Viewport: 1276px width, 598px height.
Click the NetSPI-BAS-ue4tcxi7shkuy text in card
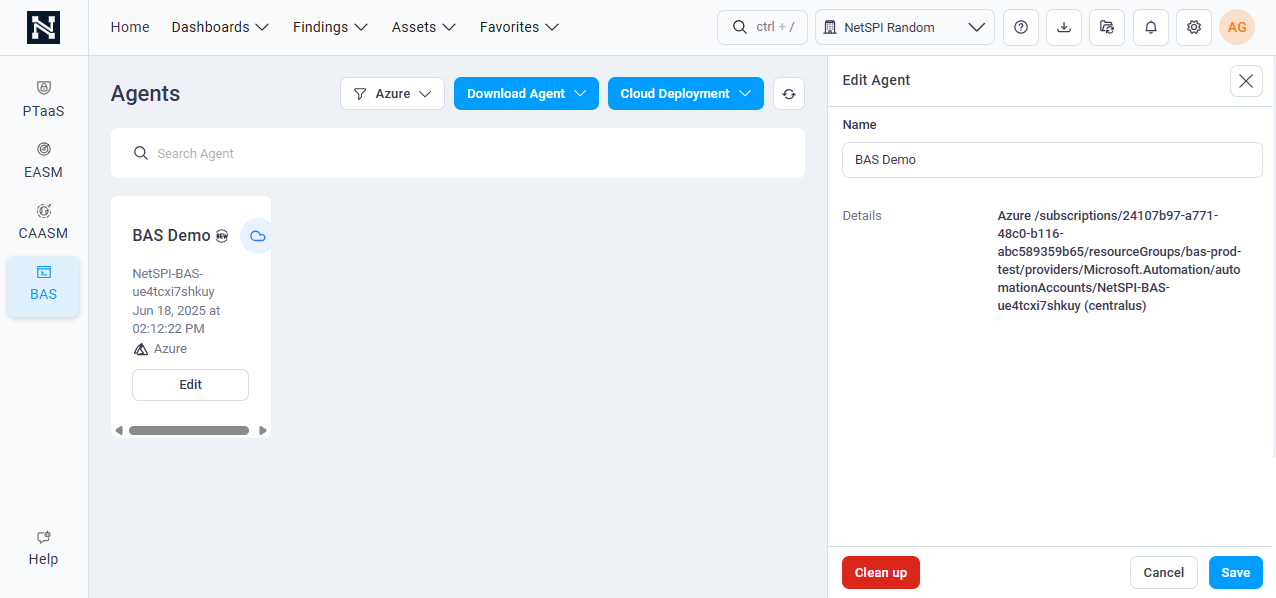tap(174, 282)
